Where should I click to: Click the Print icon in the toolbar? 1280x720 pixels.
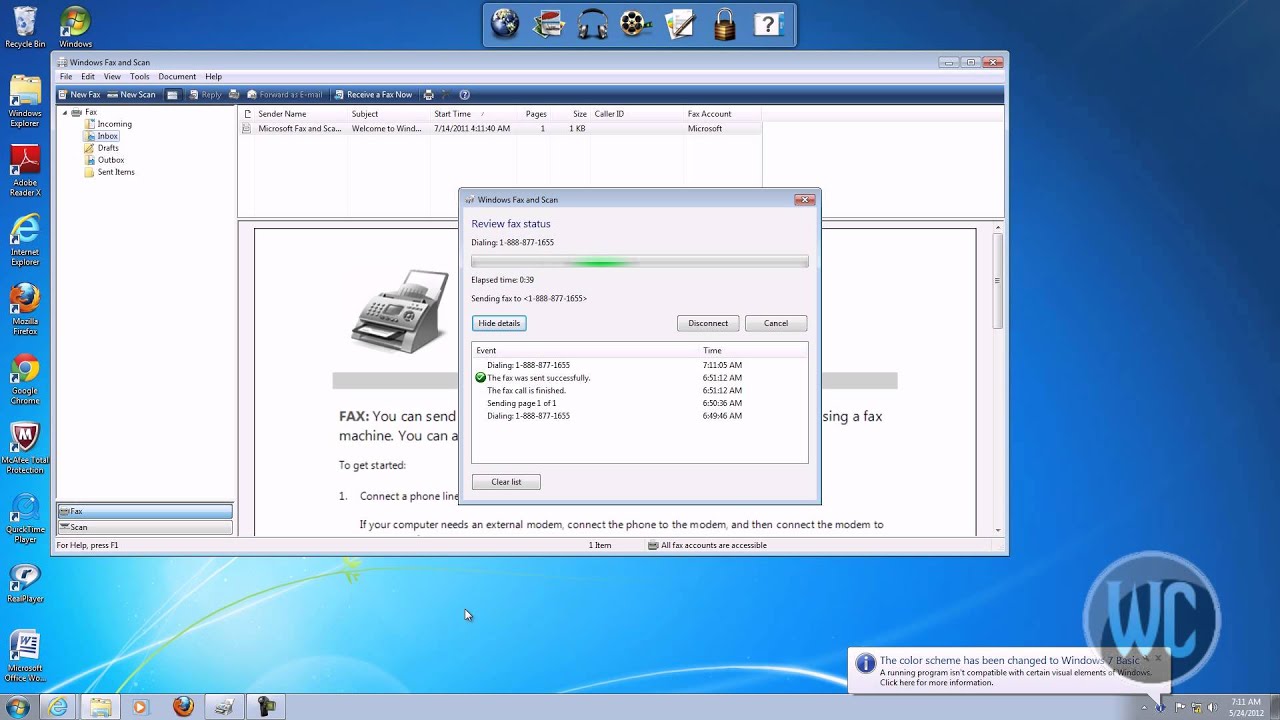pos(429,95)
